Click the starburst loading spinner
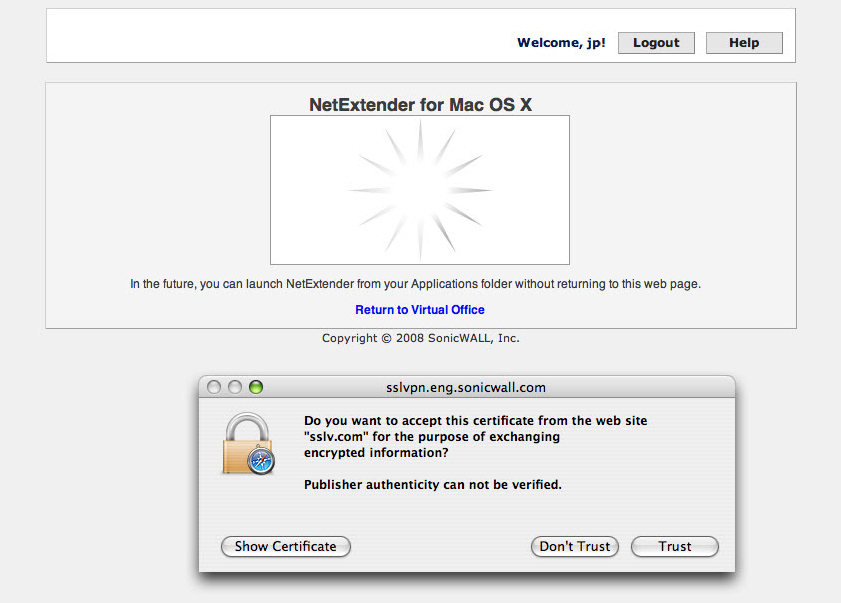 pyautogui.click(x=420, y=190)
